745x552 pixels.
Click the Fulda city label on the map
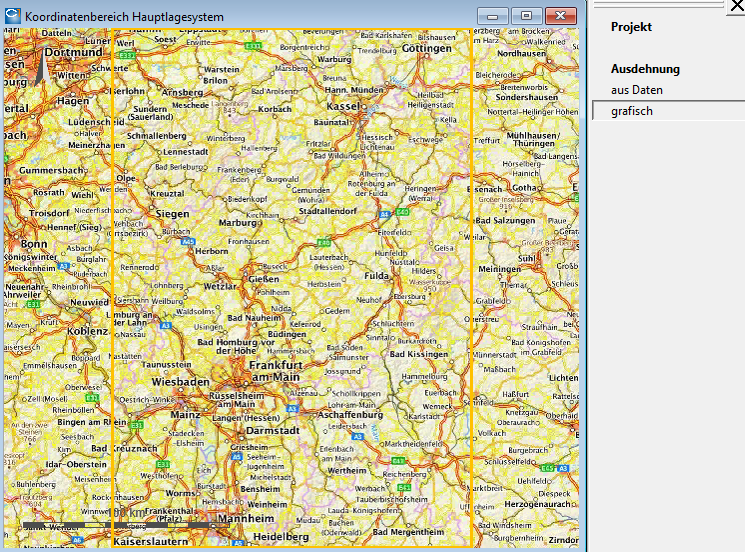[375, 275]
